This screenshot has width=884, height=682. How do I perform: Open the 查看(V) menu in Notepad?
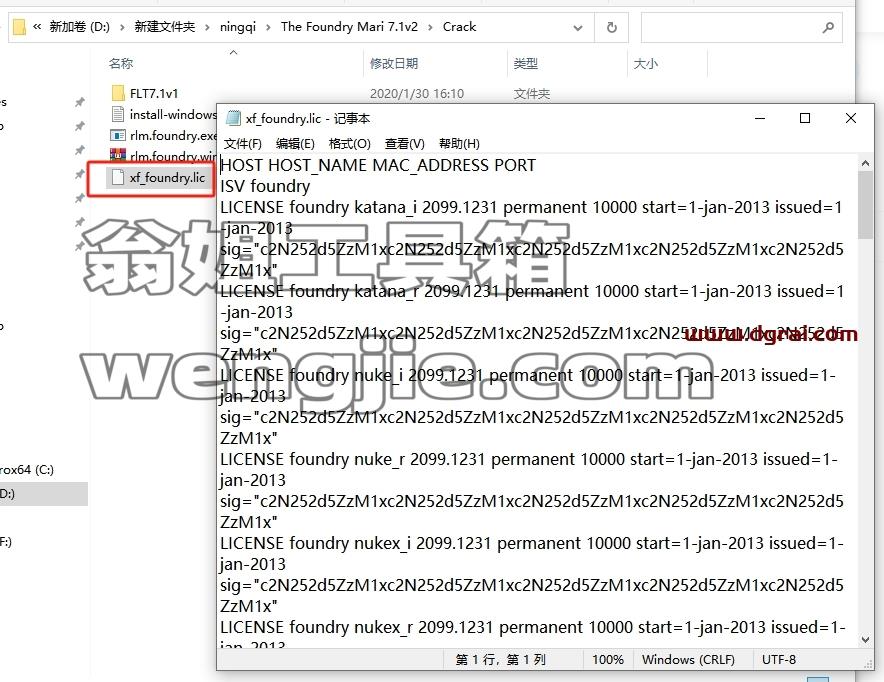click(404, 144)
